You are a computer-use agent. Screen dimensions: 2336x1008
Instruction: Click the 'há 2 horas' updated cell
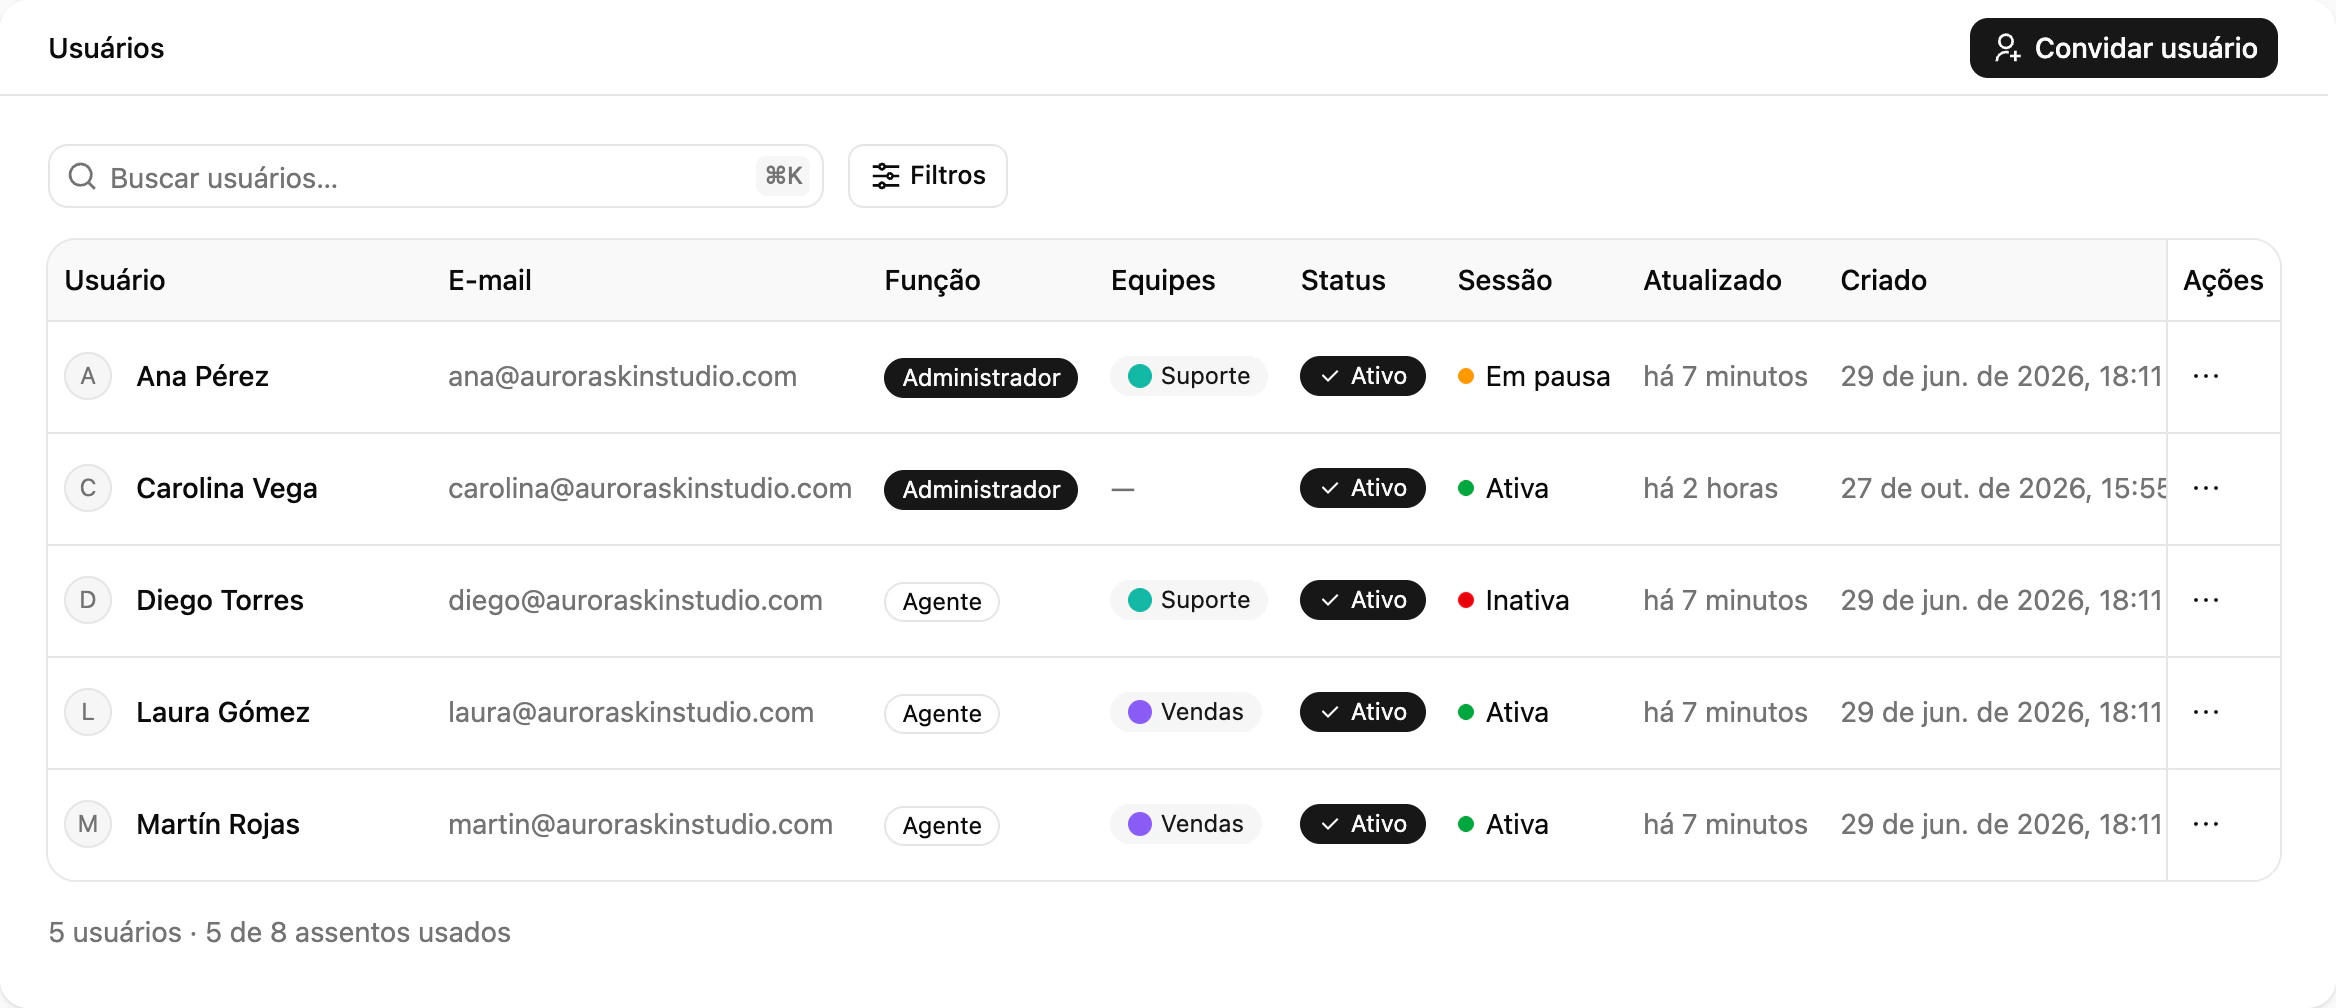coord(1710,488)
